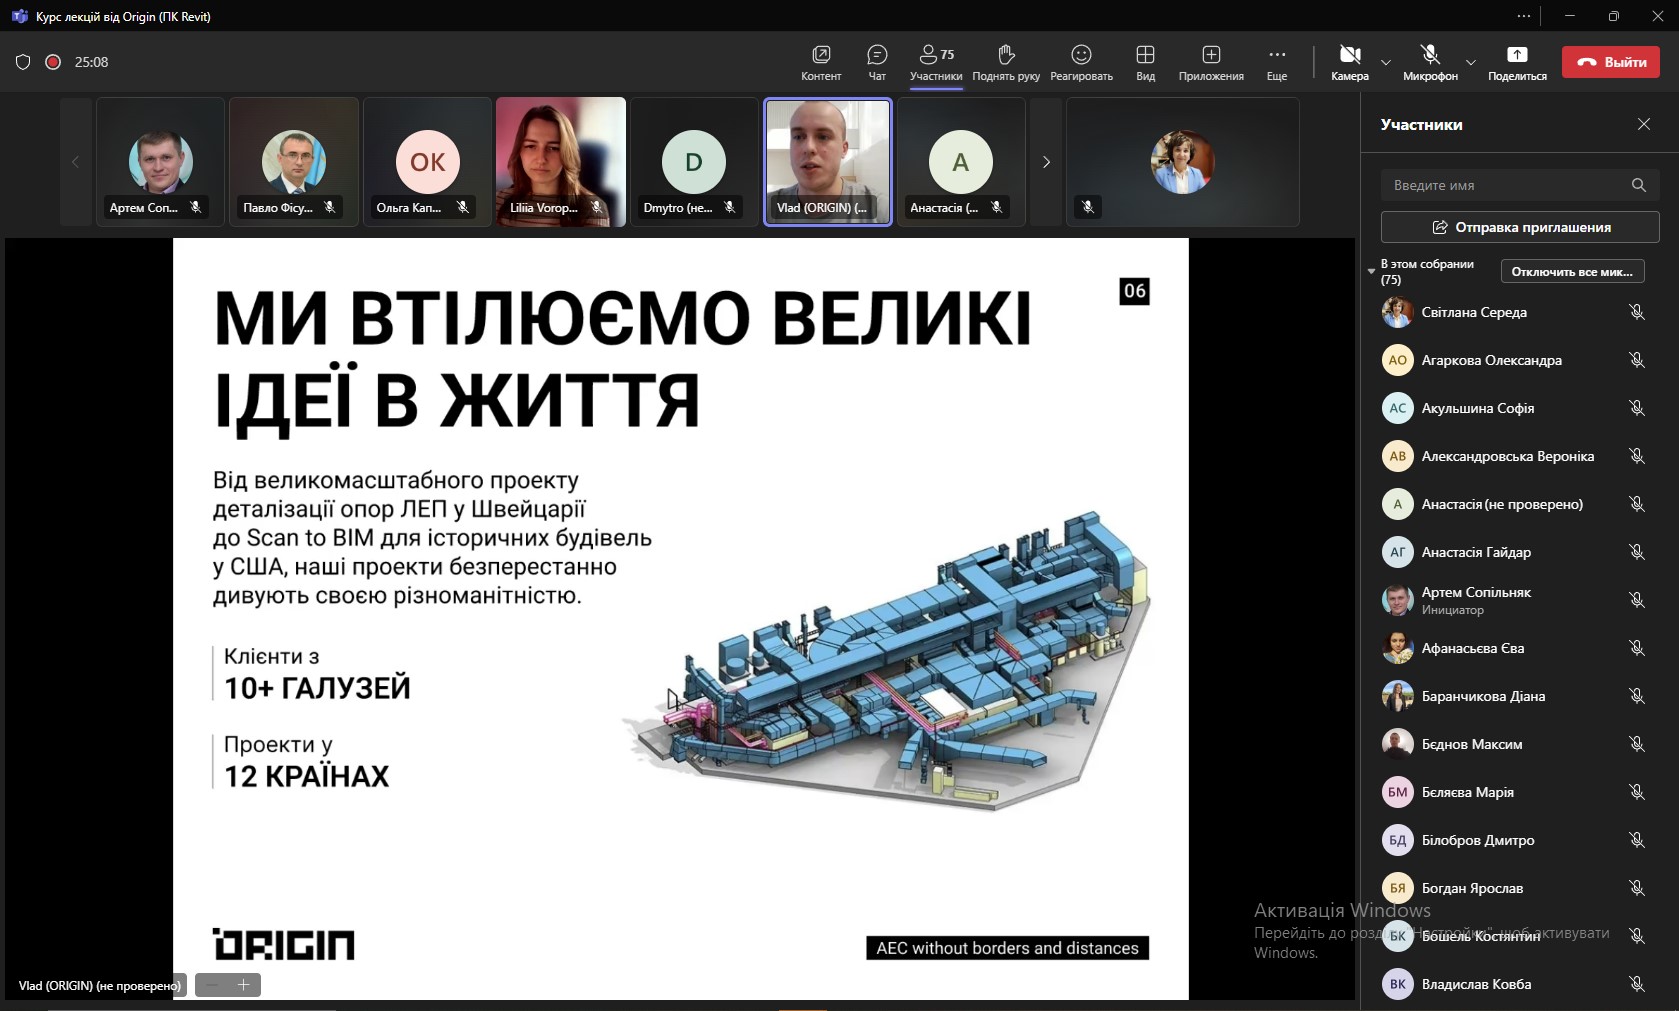Leave meeting with Выйти button
Image resolution: width=1679 pixels, height=1011 pixels.
coord(1611,62)
